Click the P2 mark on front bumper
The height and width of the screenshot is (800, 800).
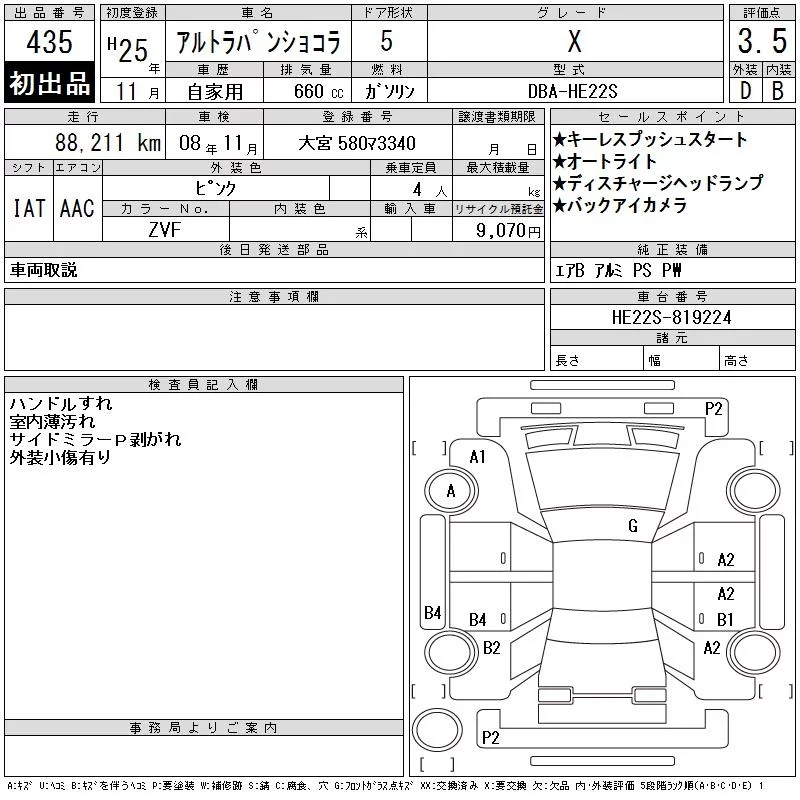(x=713, y=409)
